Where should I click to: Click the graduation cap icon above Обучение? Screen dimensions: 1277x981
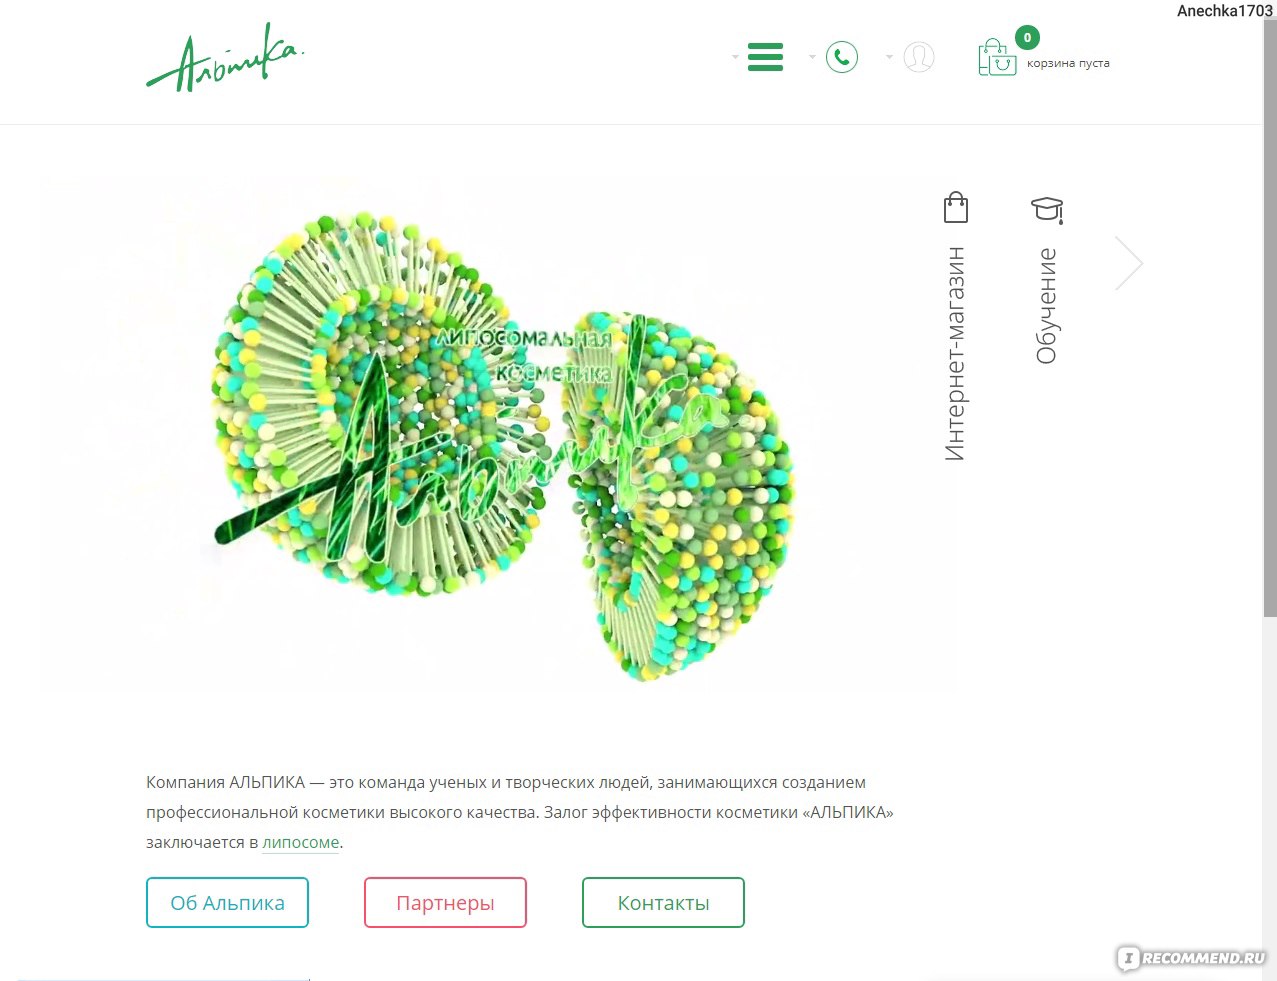[1047, 209]
